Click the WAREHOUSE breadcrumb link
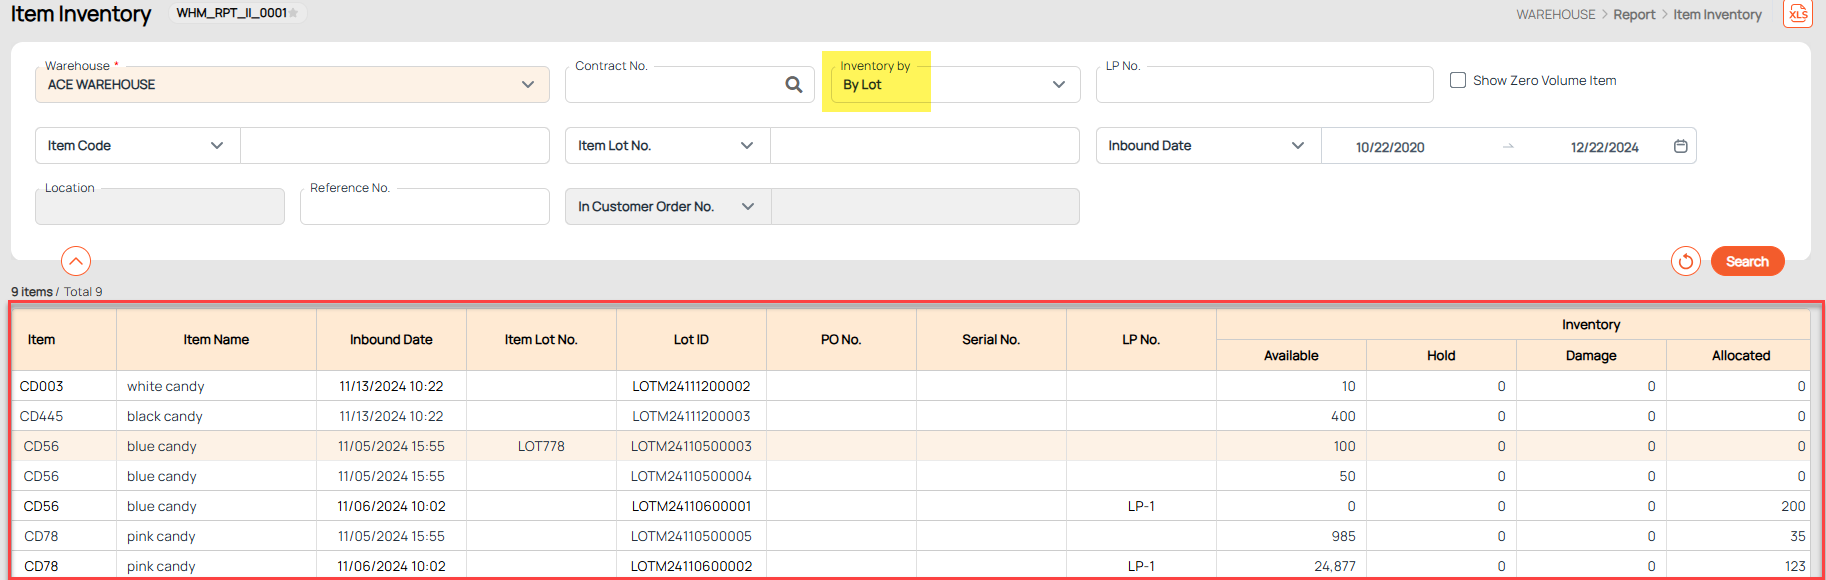1826x580 pixels. coord(1555,15)
